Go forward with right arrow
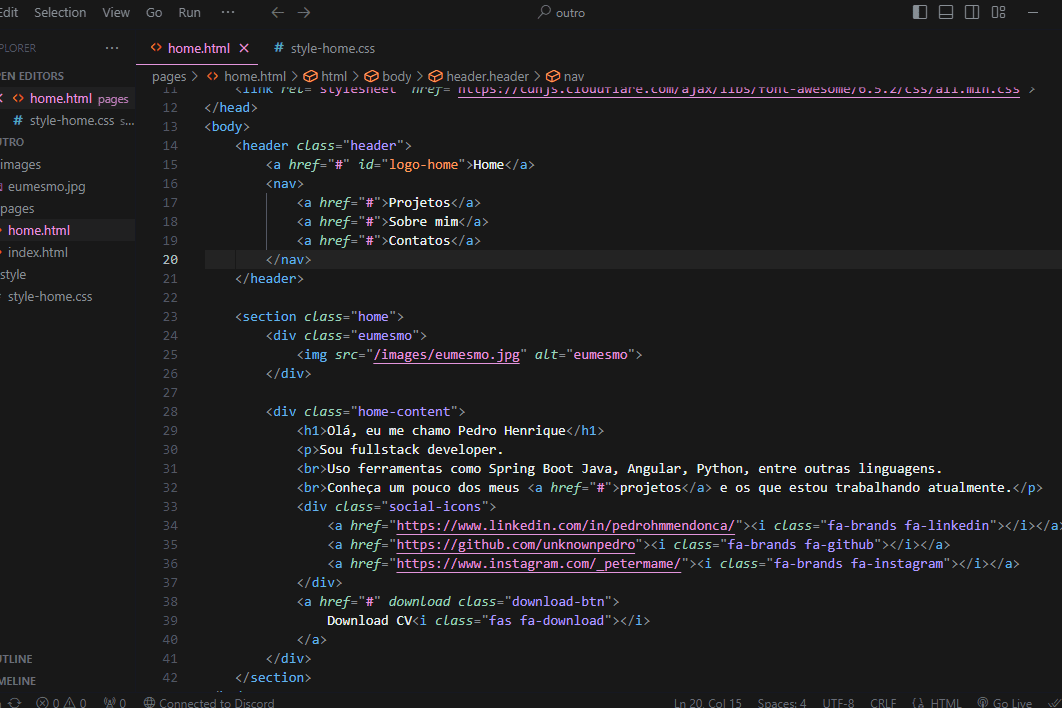Viewport: 1062px width, 708px height. click(x=304, y=12)
